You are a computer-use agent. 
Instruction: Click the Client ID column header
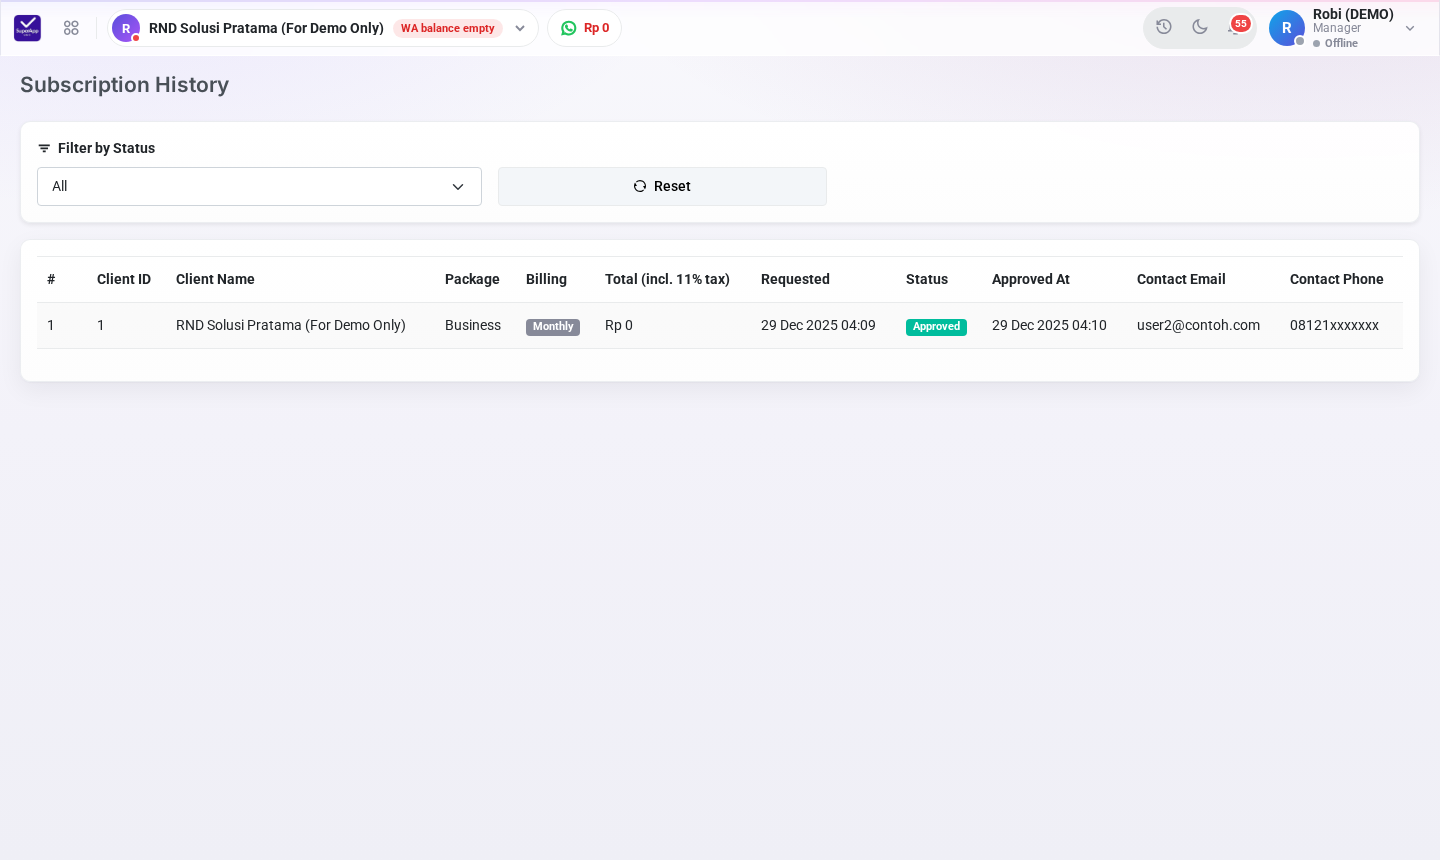tap(124, 279)
